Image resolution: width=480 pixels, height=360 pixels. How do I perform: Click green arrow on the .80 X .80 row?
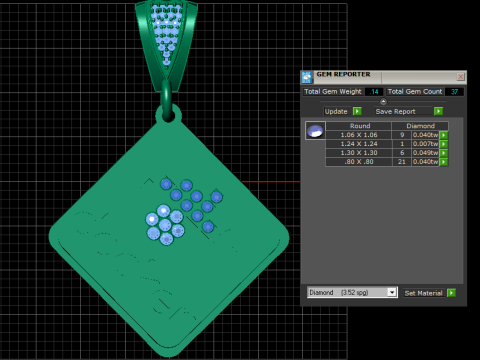pyautogui.click(x=444, y=162)
